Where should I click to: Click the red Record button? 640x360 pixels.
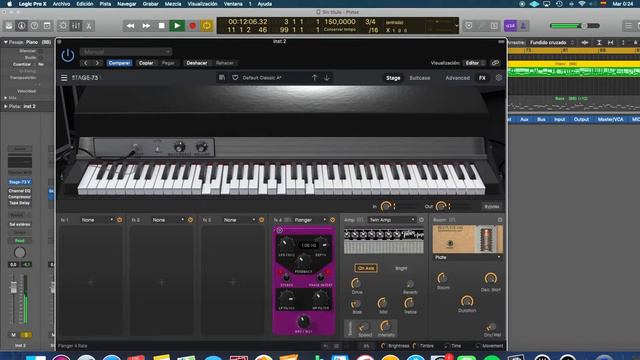point(192,26)
